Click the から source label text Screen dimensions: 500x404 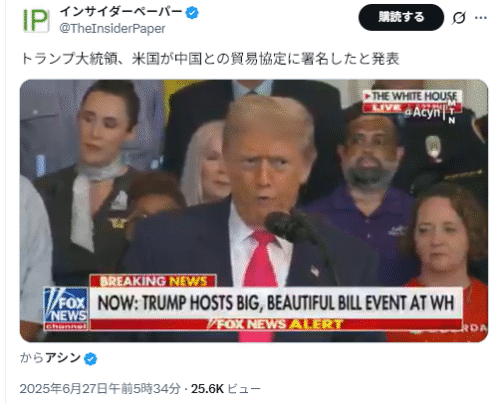pyautogui.click(x=32, y=358)
